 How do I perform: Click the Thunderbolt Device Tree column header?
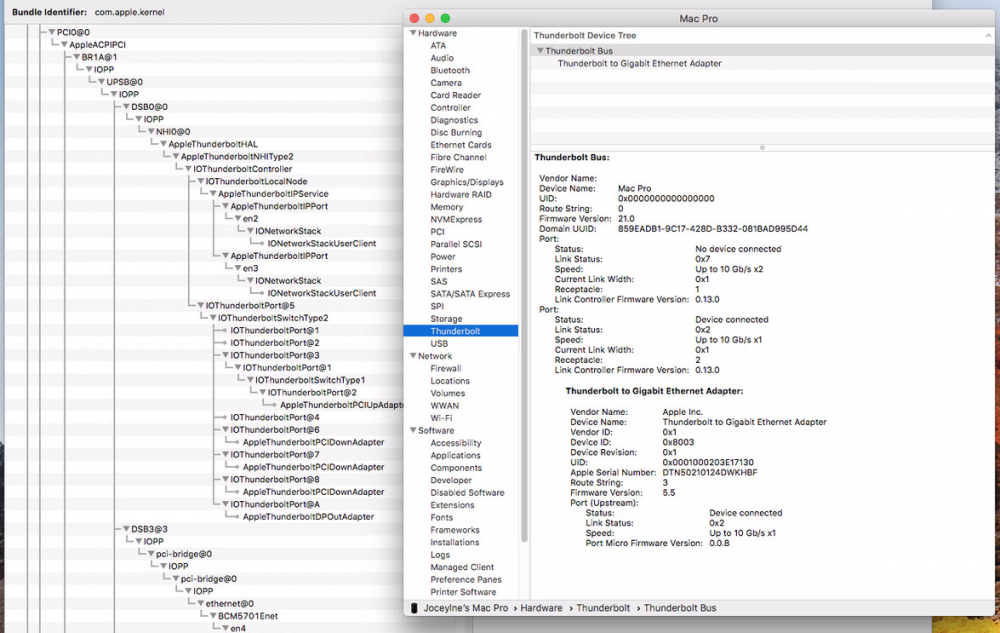pos(584,36)
